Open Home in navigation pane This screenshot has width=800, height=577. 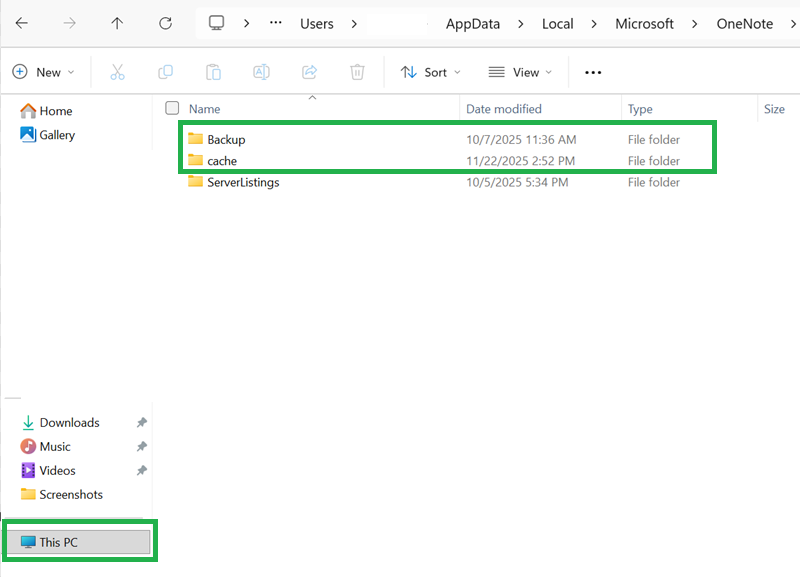46,111
